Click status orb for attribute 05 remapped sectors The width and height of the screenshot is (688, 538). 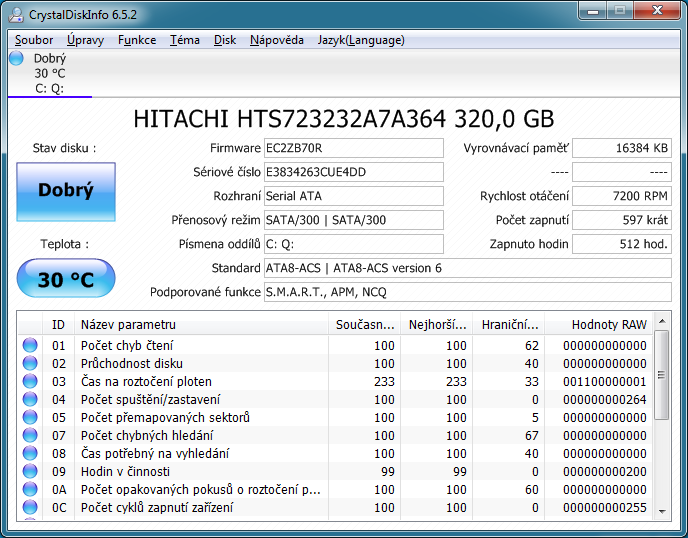click(x=30, y=418)
